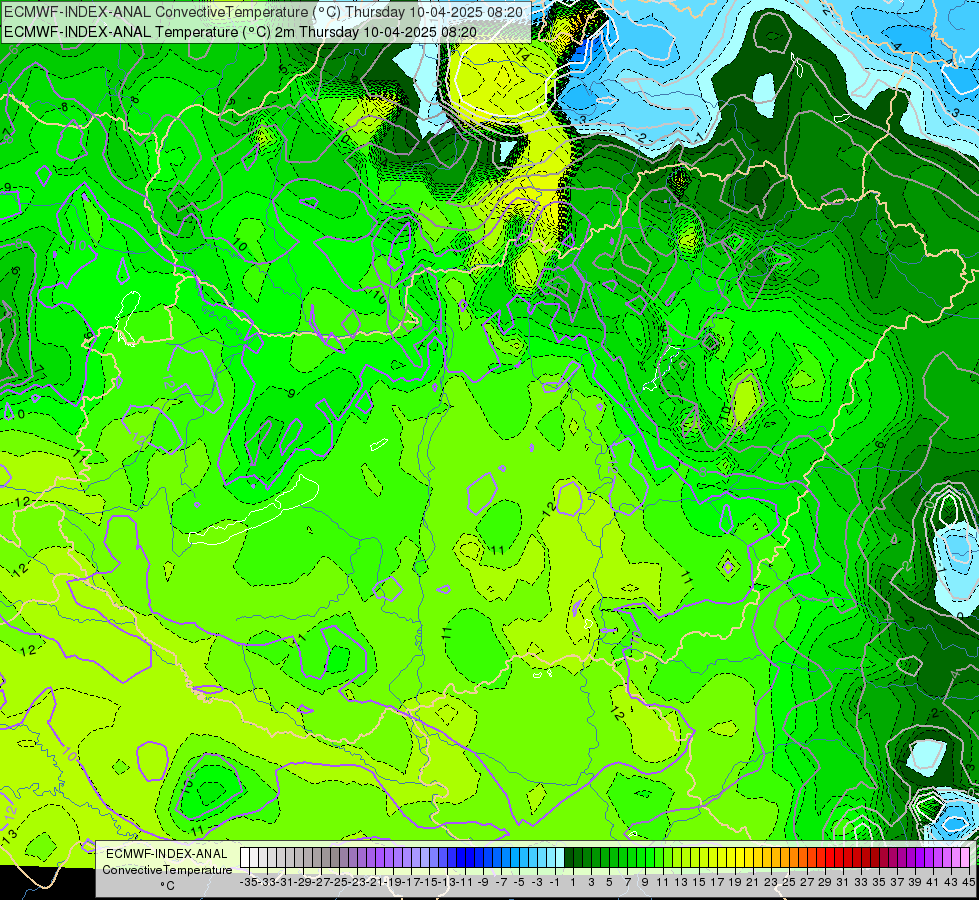Click the ConvectiveTemperature title line at top

click(263, 12)
